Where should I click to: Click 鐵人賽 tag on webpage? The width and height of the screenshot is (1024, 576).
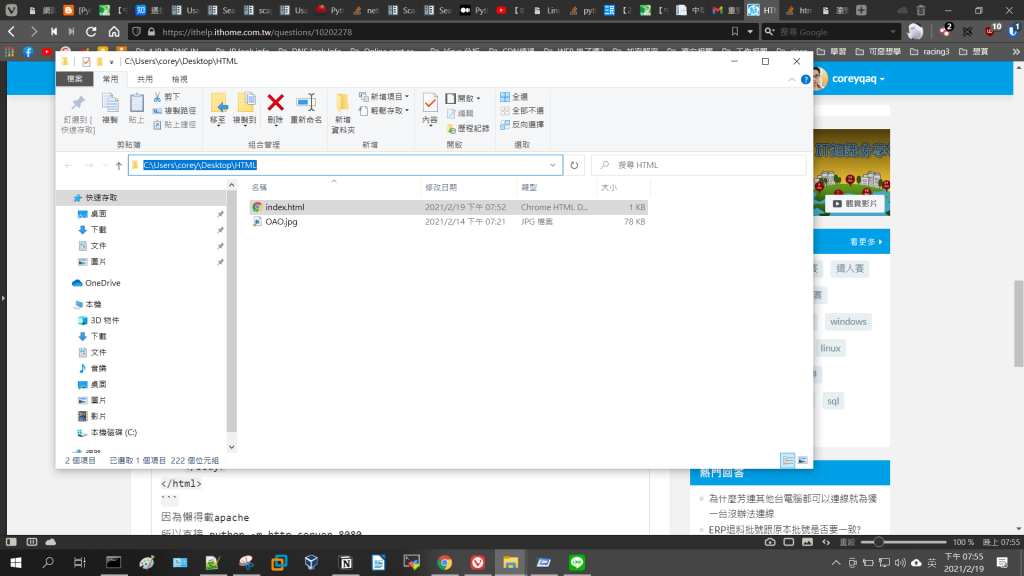pyautogui.click(x=850, y=268)
